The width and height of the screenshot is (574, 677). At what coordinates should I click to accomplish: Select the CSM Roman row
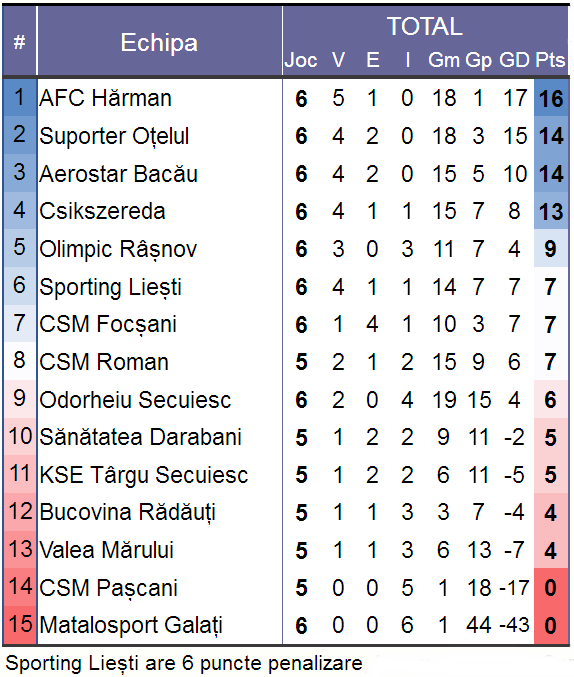286,362
